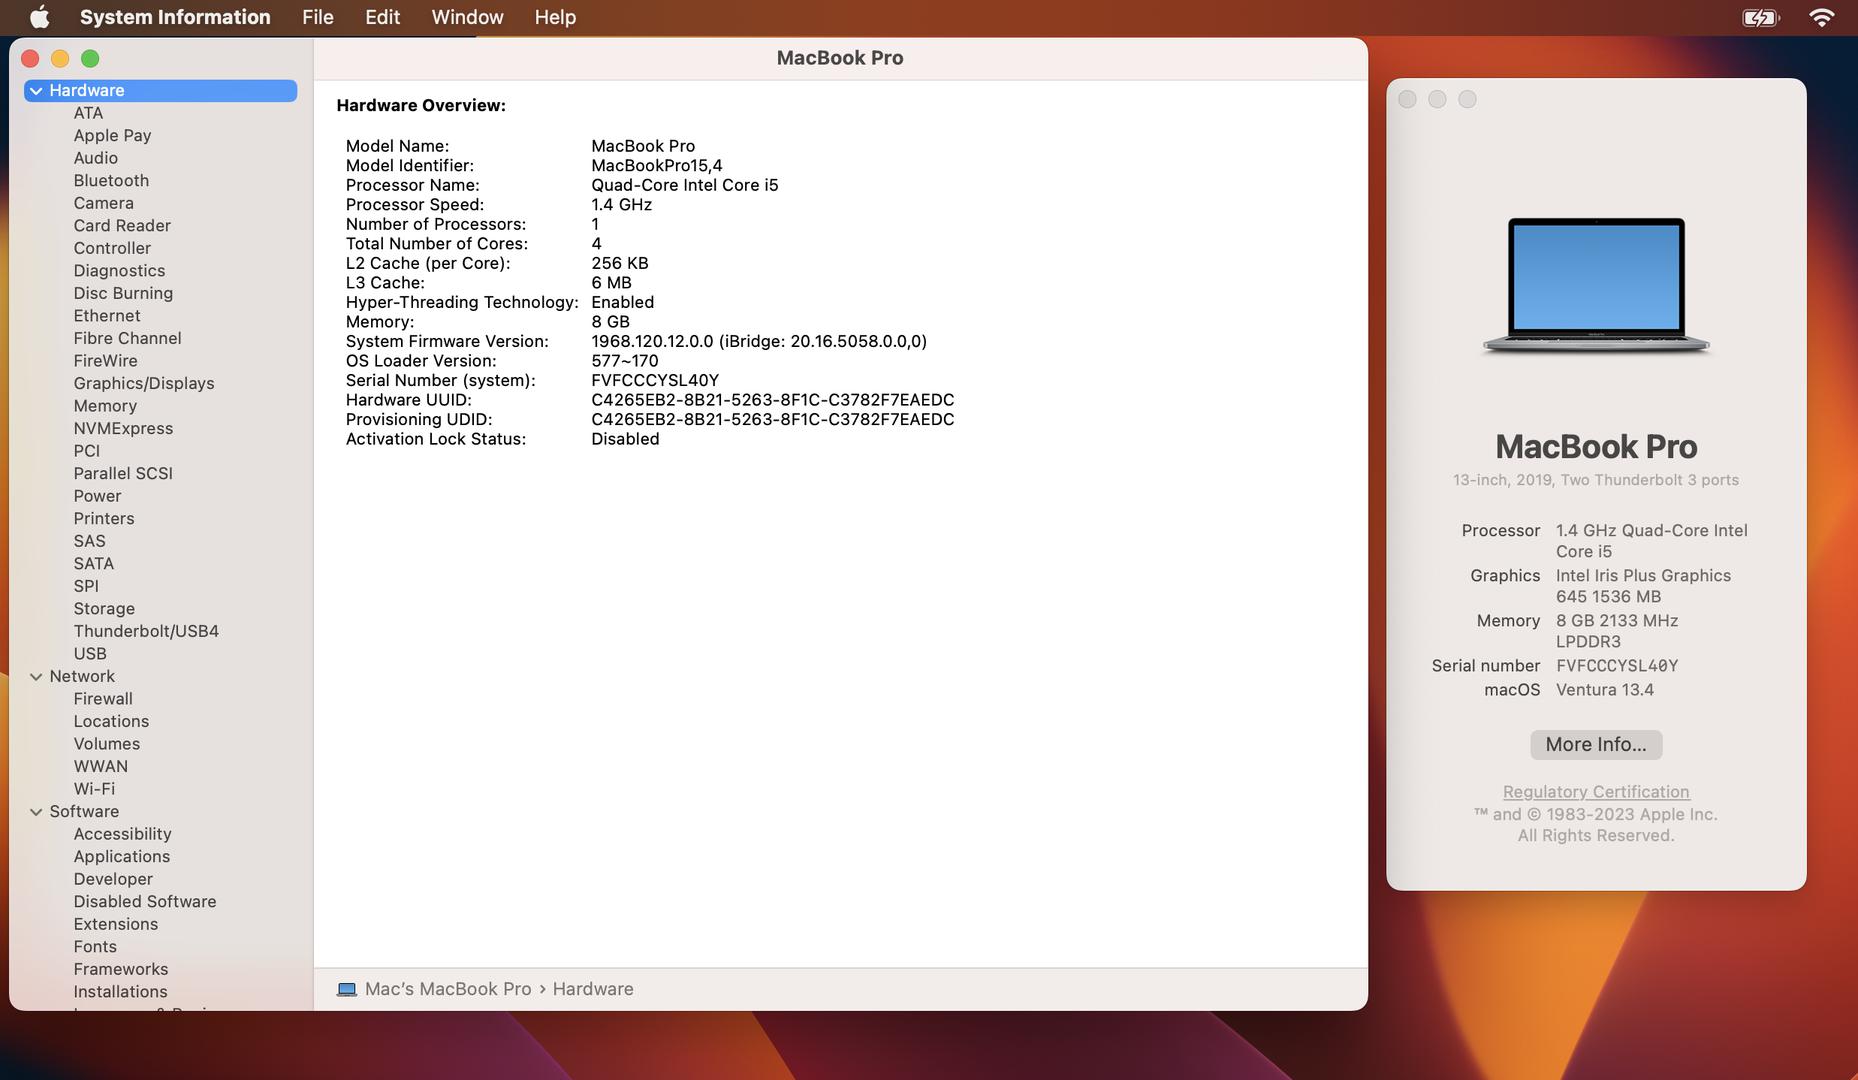Select SAS in the sidebar

89,541
